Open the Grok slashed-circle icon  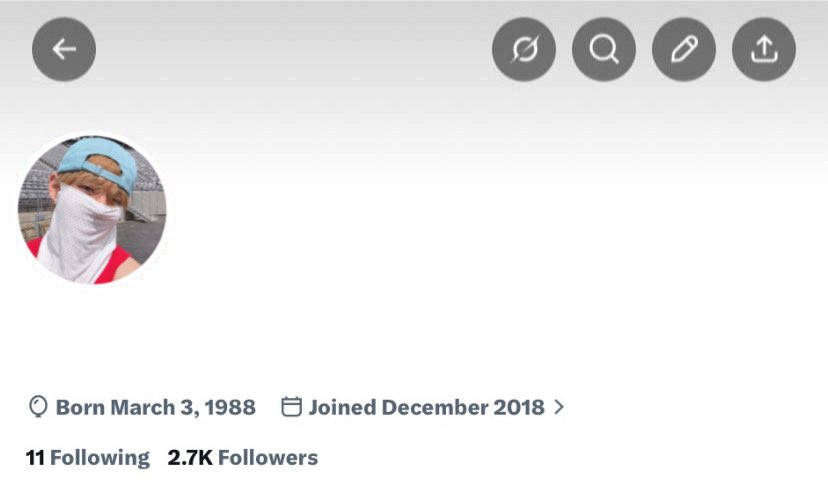(x=524, y=49)
